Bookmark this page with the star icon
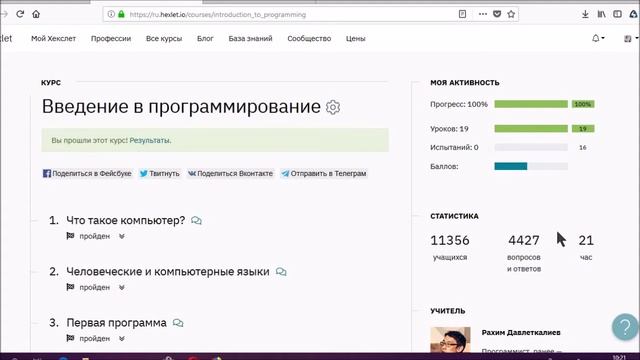The height and width of the screenshot is (360, 640). point(511,14)
